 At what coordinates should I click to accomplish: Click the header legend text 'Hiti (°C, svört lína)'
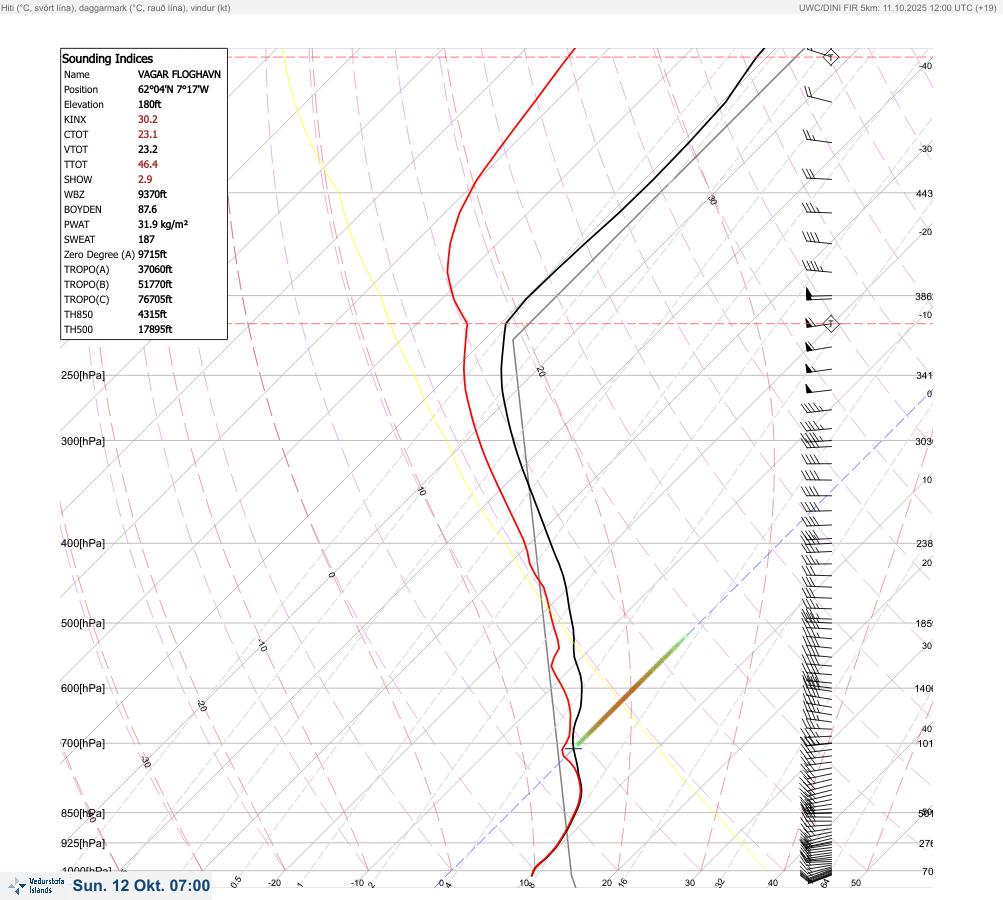point(37,8)
